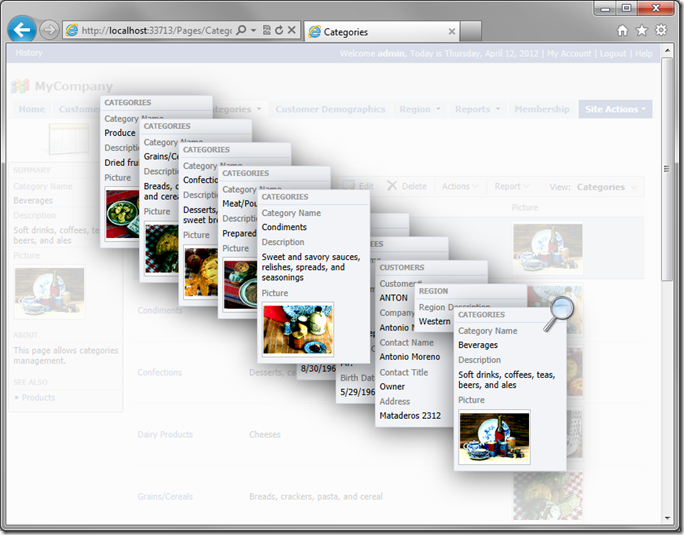
Task: Click the Grains/Cereals row link
Action: tap(165, 496)
